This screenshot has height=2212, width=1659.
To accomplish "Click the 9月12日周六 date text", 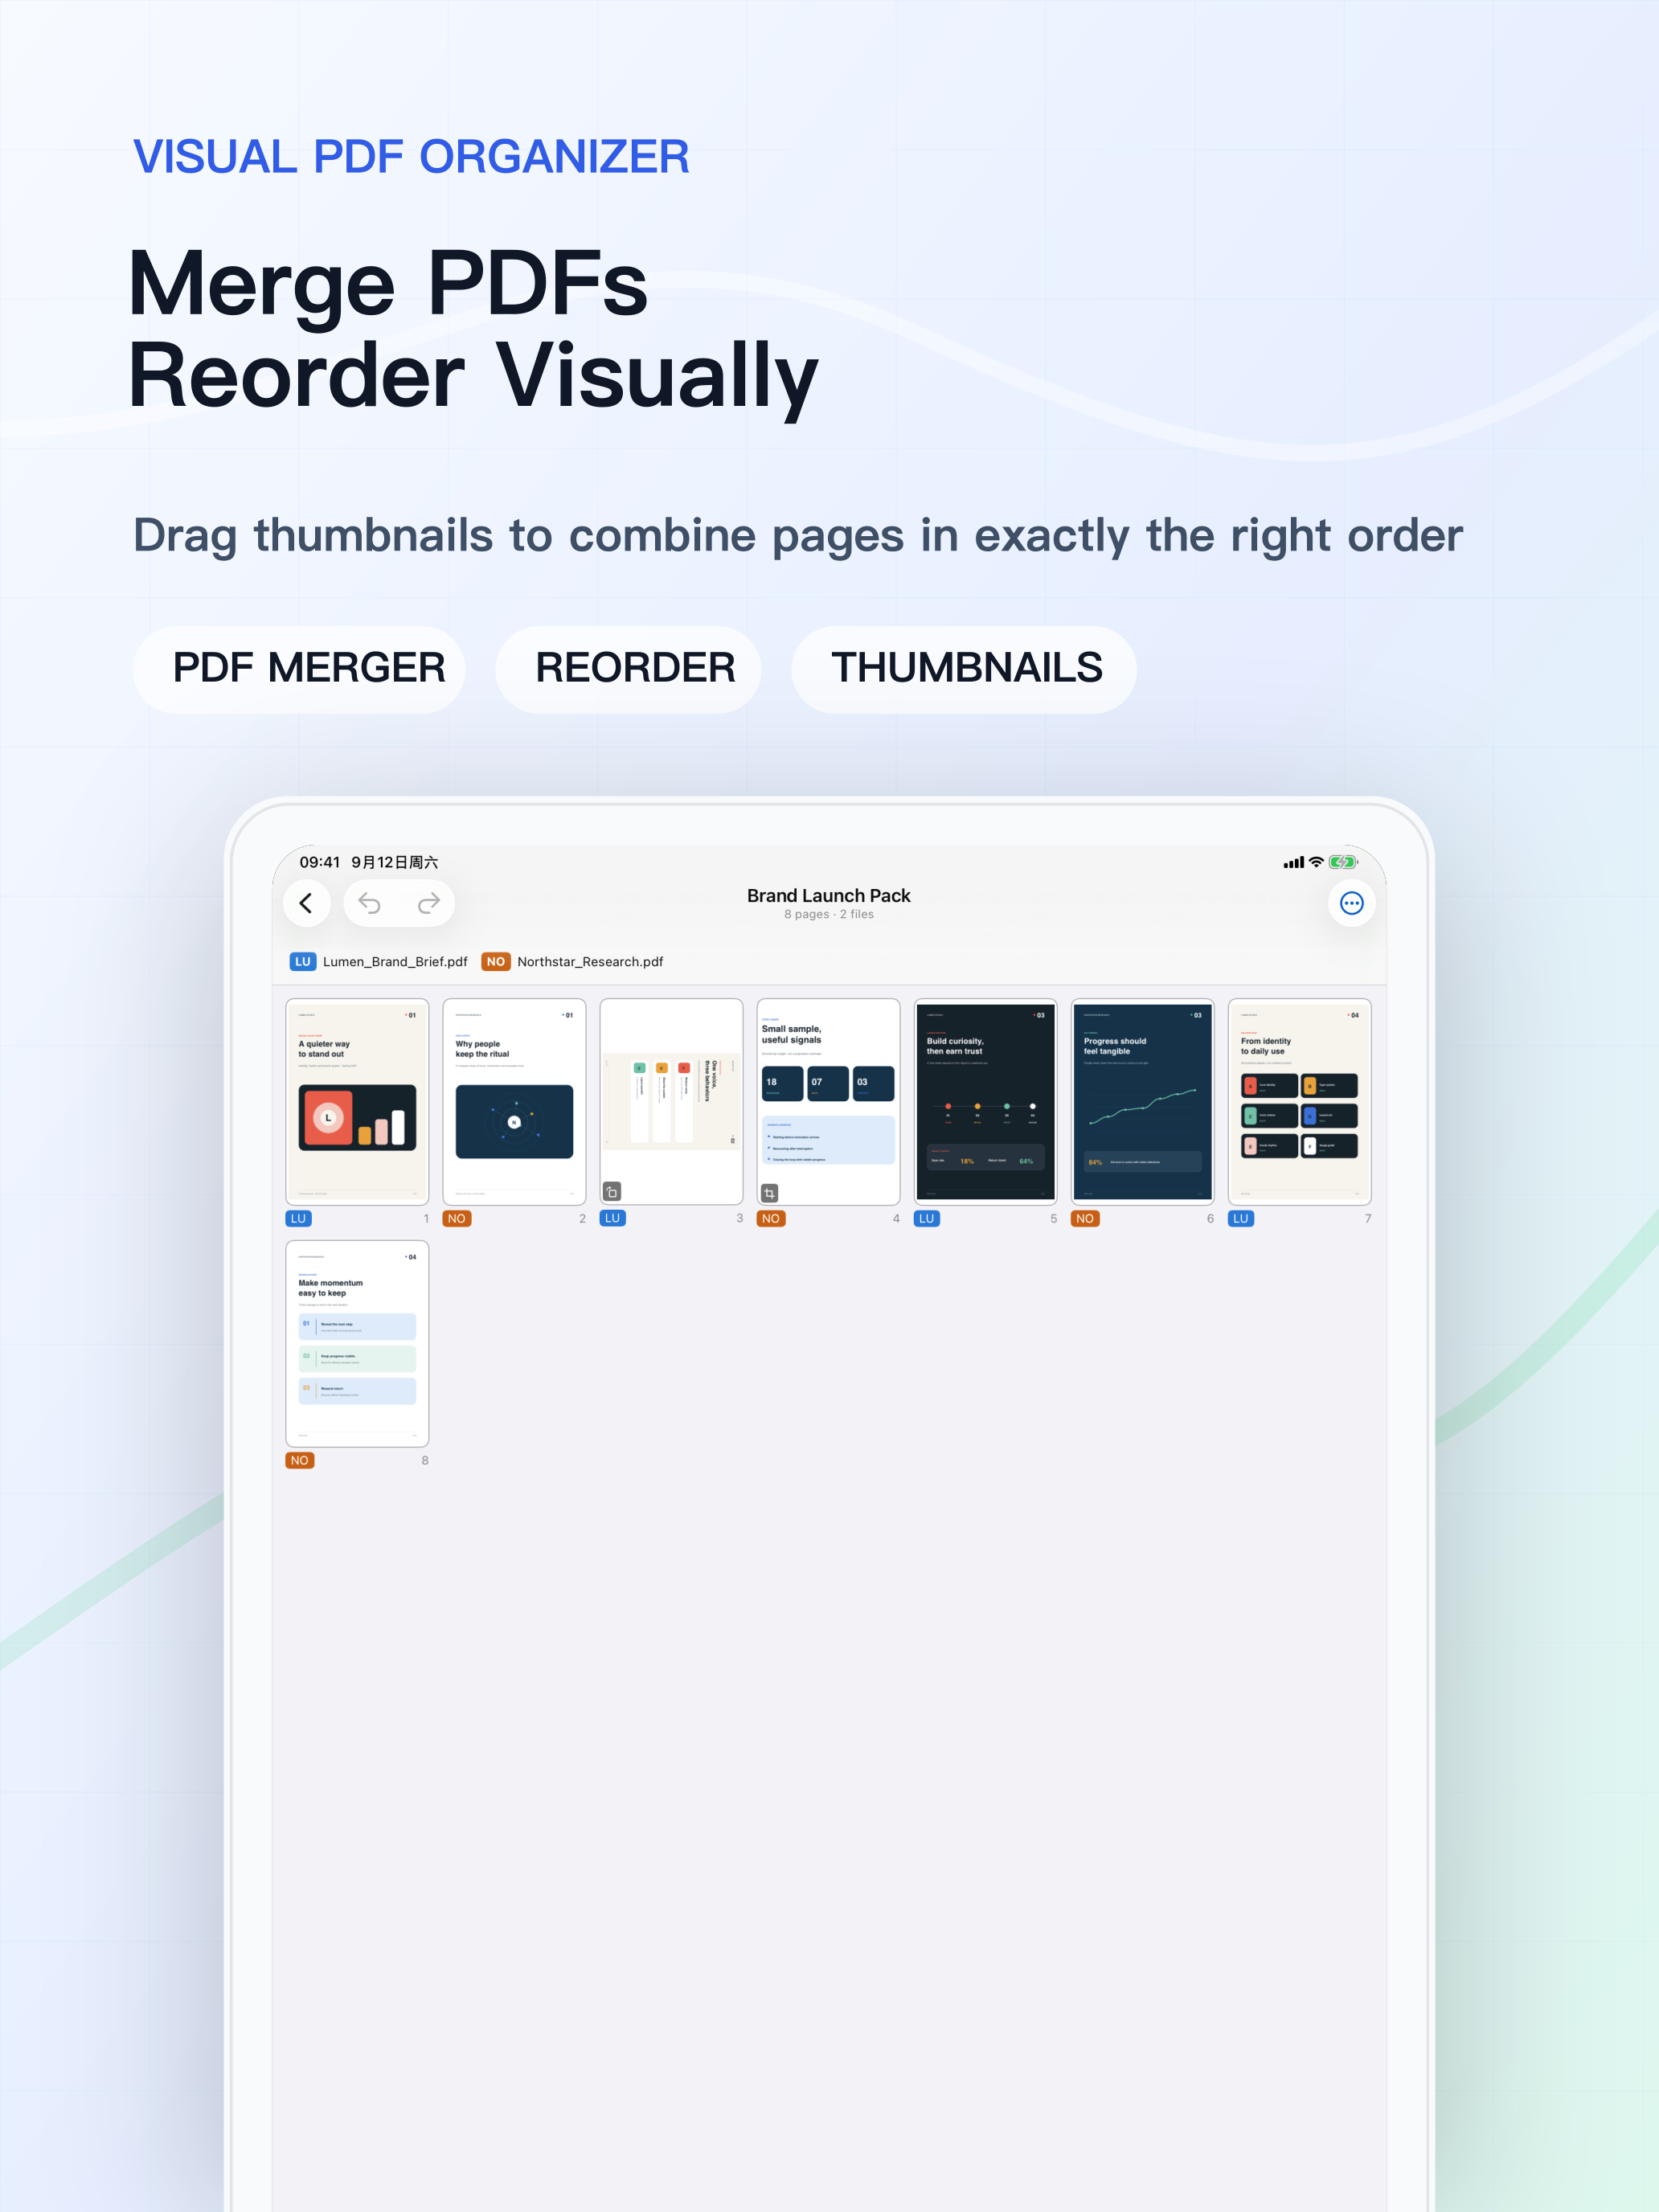I will pyautogui.click(x=394, y=862).
